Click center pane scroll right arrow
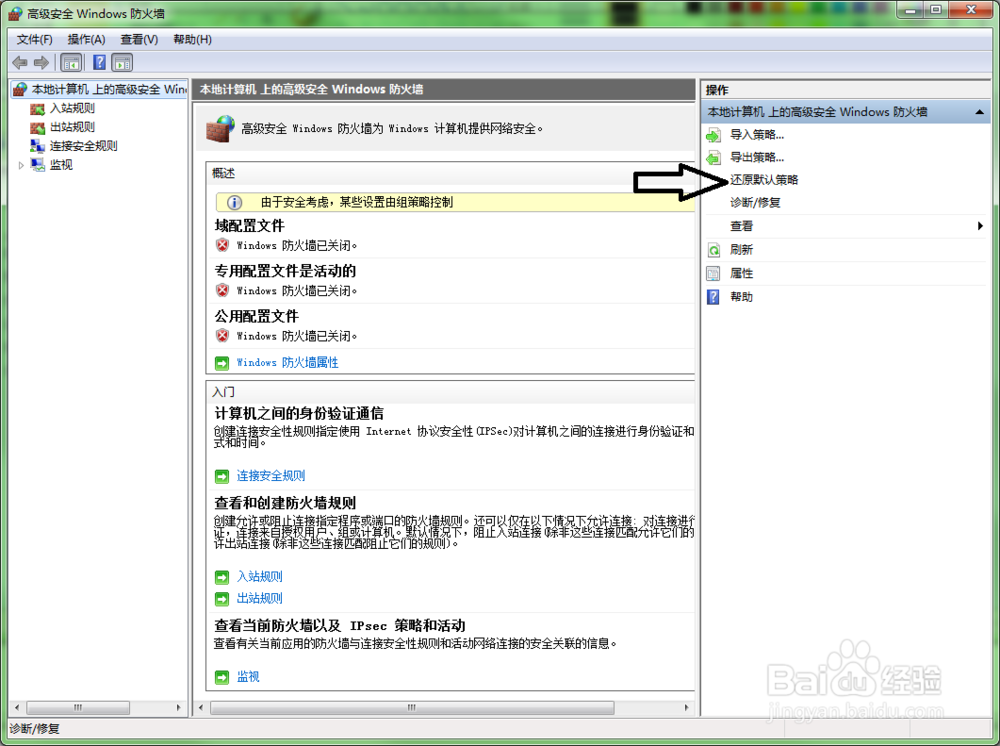This screenshot has height=746, width=1000. coord(686,708)
